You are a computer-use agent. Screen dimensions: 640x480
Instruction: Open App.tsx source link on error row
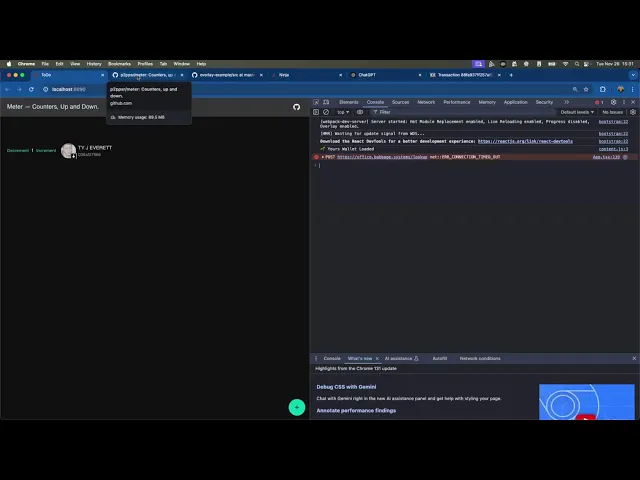pos(606,157)
